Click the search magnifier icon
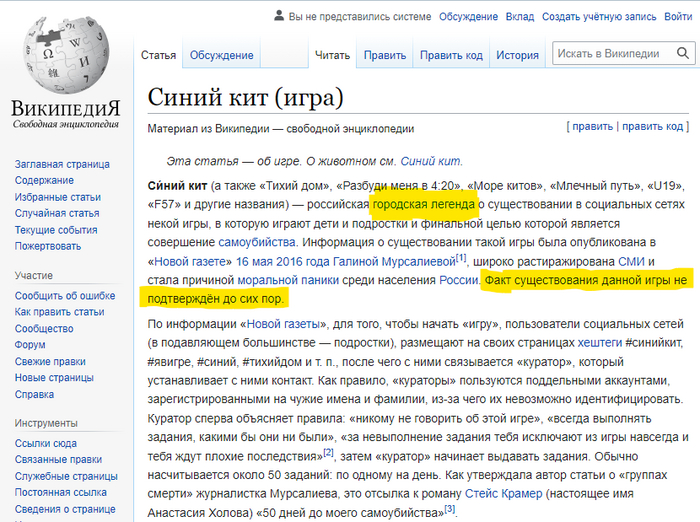The height and width of the screenshot is (522, 700). (683, 53)
